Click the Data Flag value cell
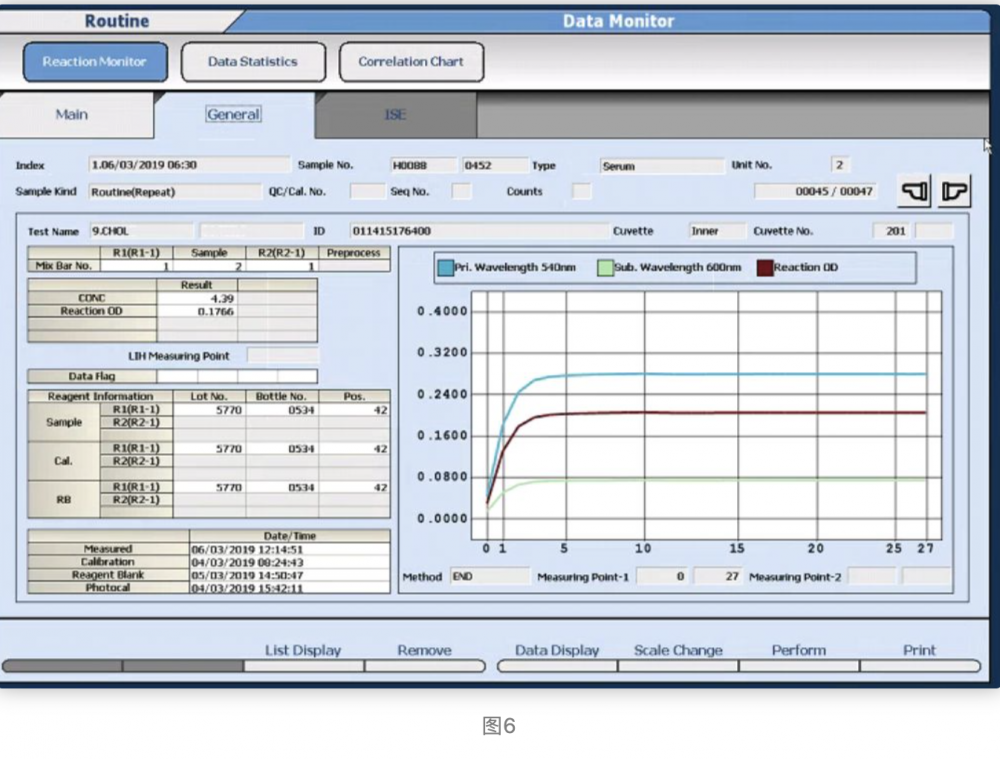1000x759 pixels. tap(237, 376)
